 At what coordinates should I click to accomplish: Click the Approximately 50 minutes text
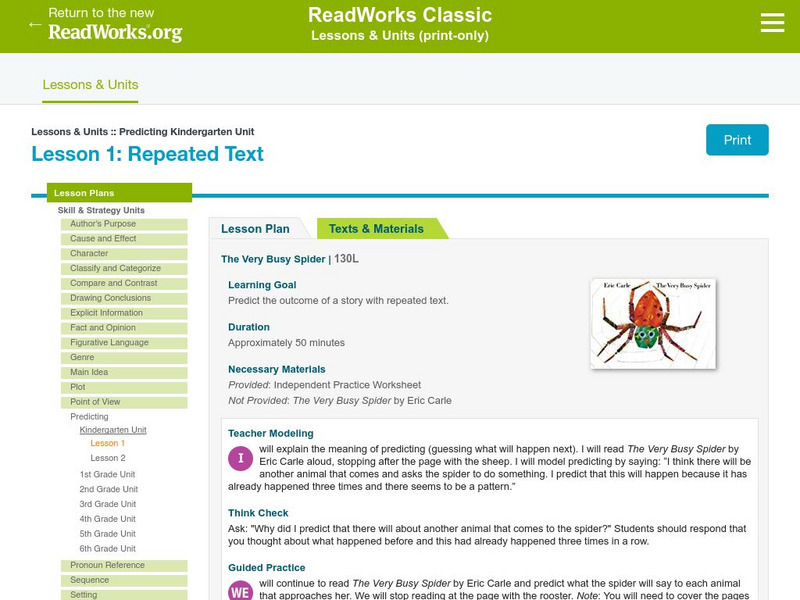[286, 343]
